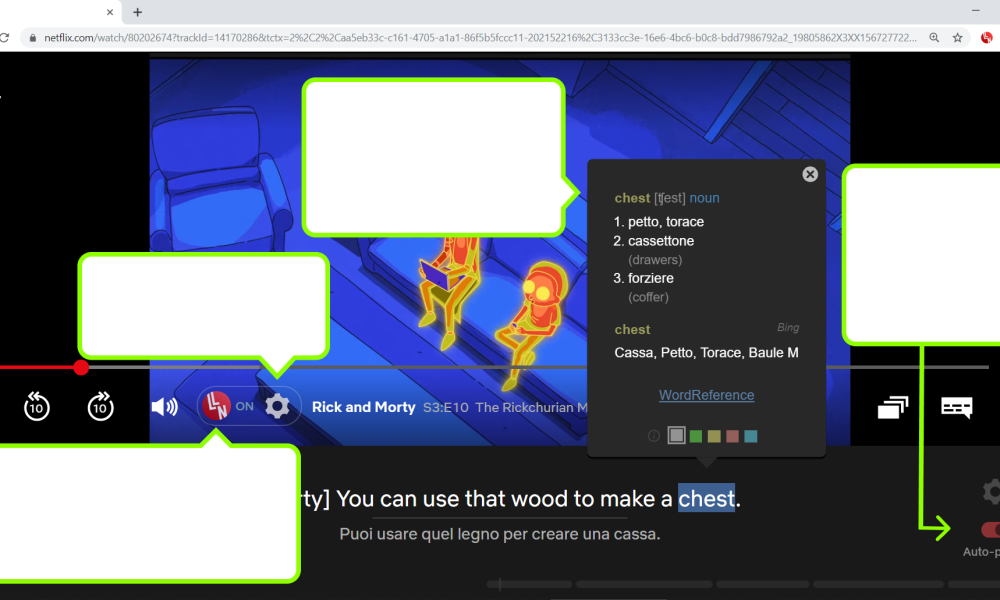This screenshot has height=600, width=1000.
Task: Click the "Rick and Morty" show title
Action: tap(364, 407)
